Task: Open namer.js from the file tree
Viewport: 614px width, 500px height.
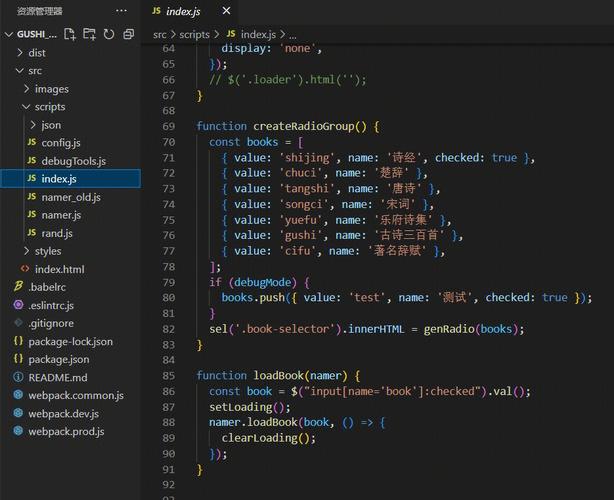Action: click(61, 215)
